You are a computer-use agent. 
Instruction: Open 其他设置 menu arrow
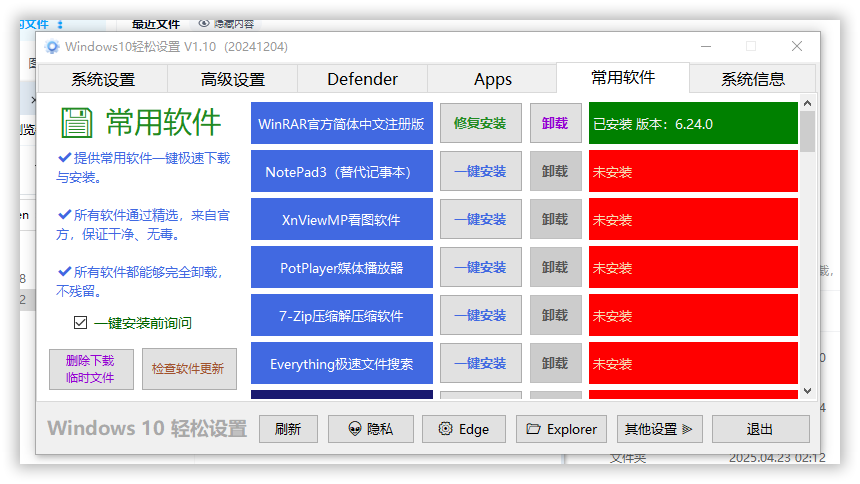687,429
